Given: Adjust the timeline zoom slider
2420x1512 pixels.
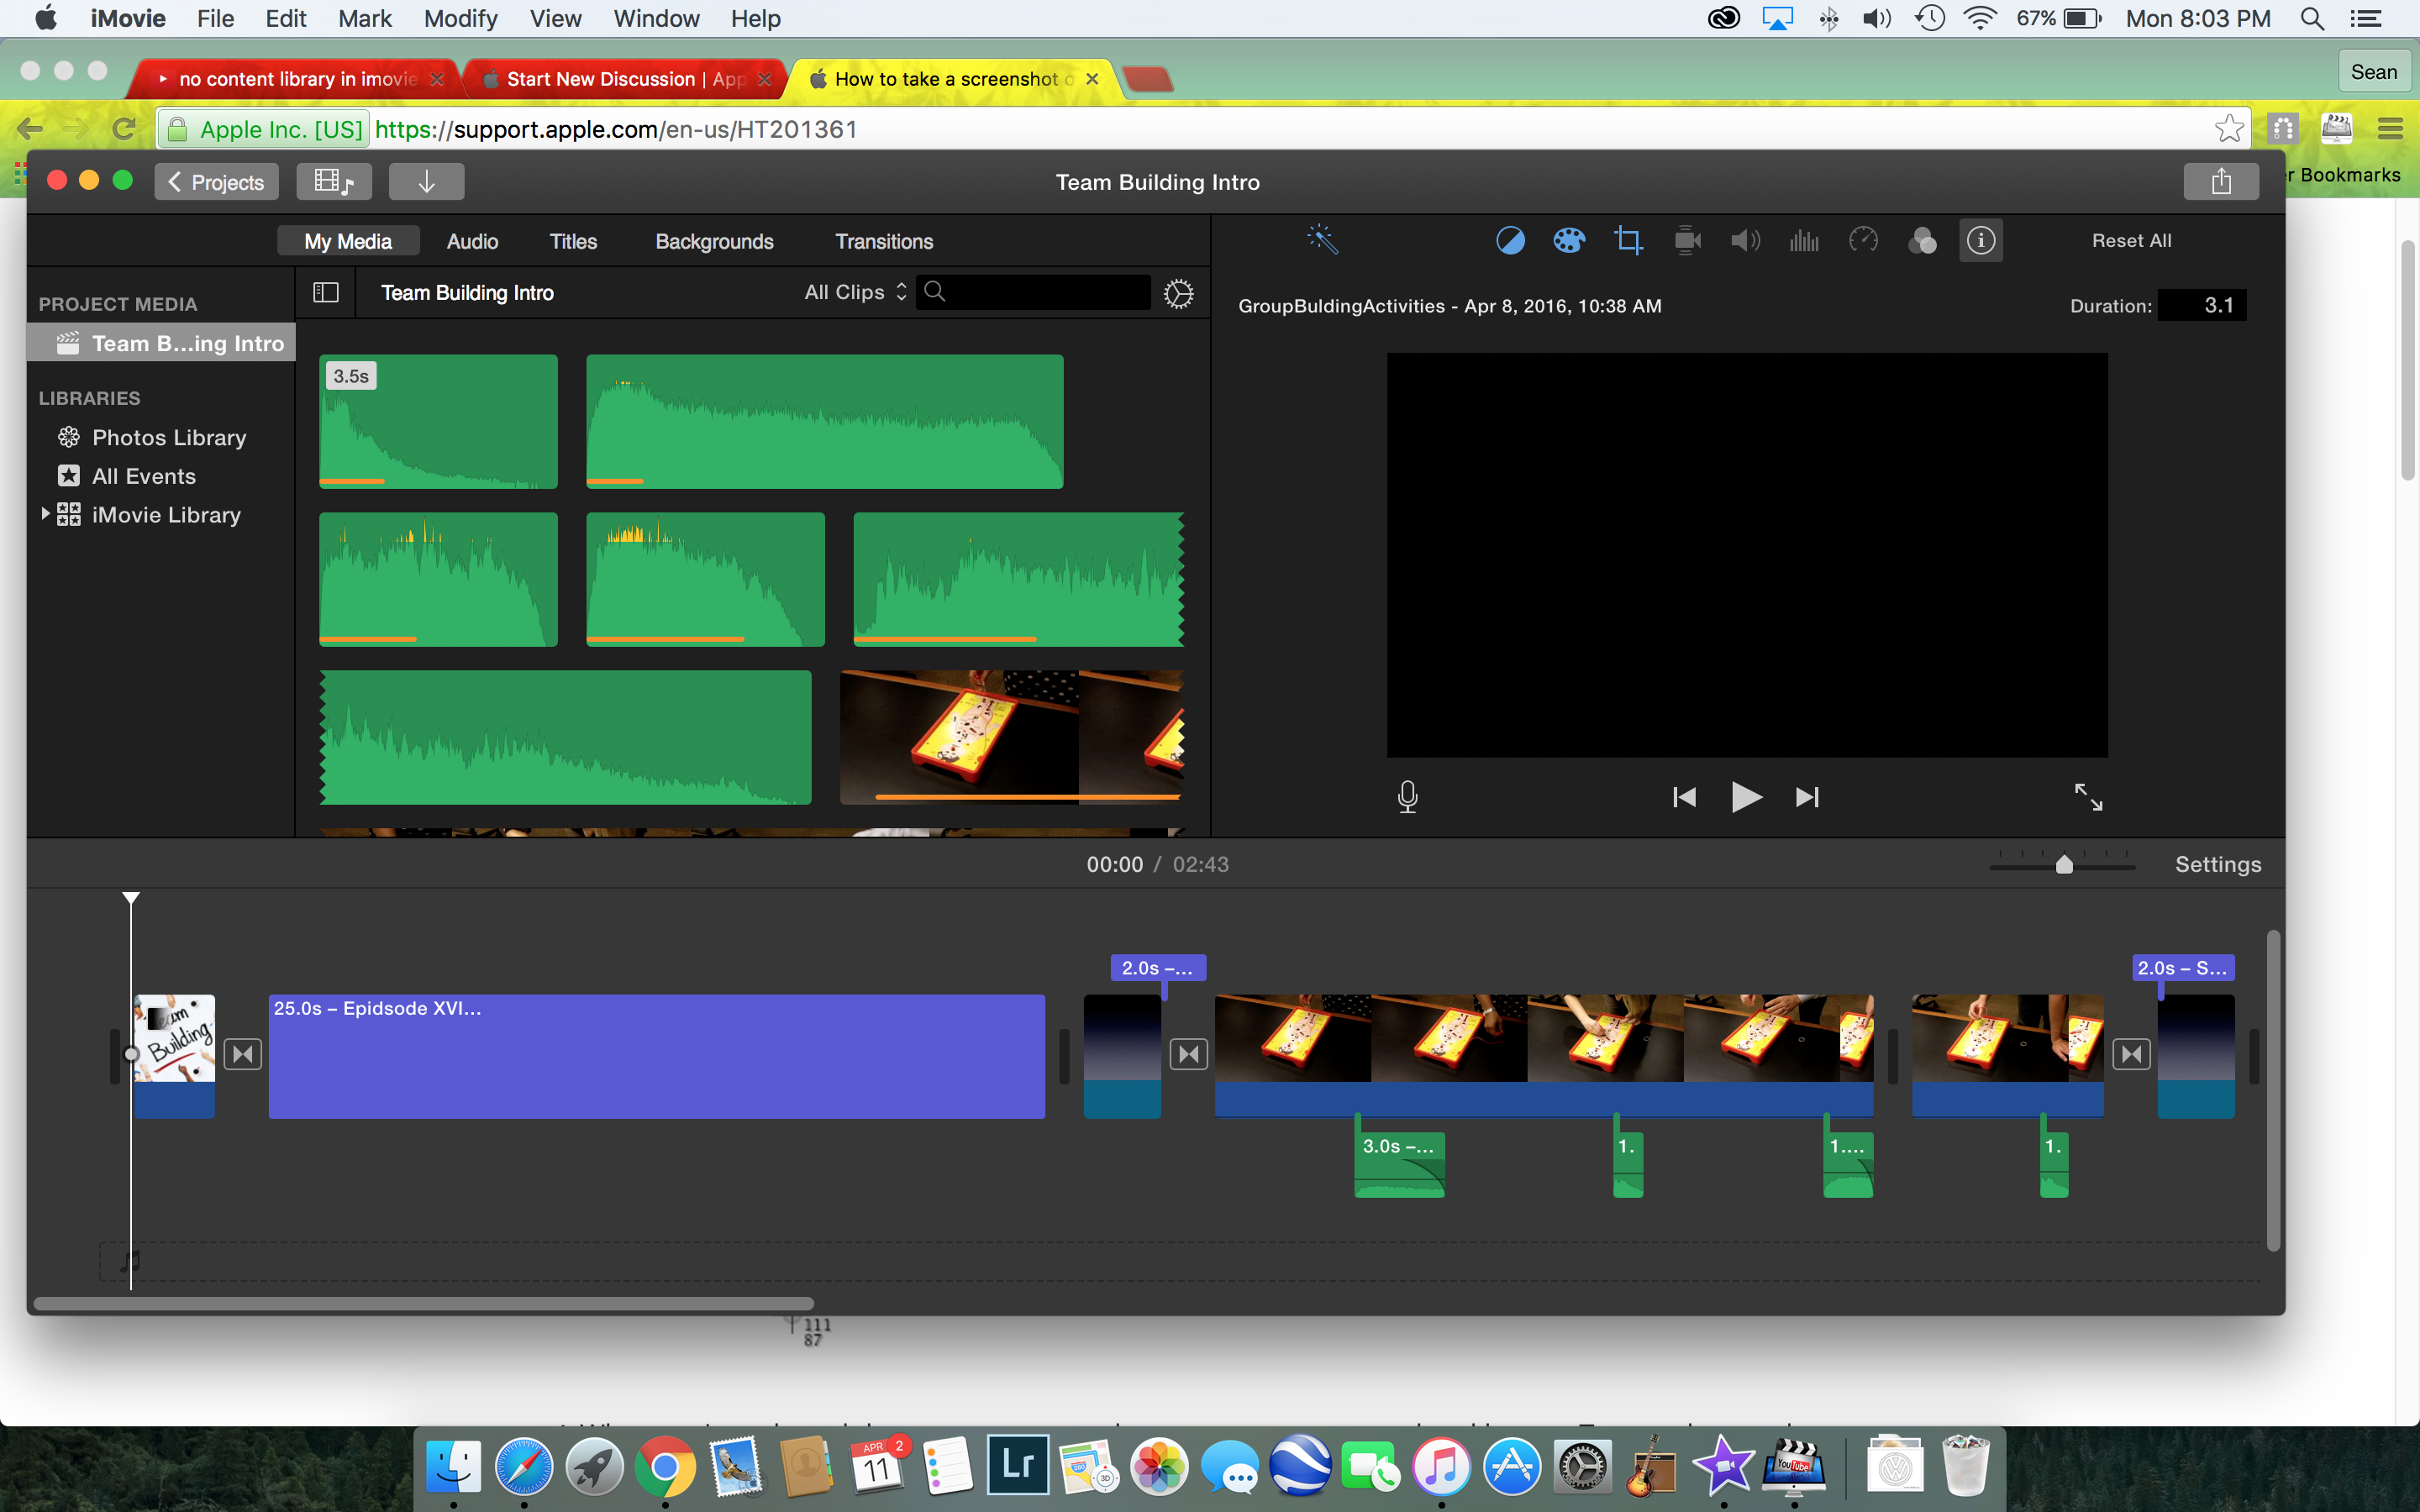Looking at the screenshot, I should point(2063,864).
